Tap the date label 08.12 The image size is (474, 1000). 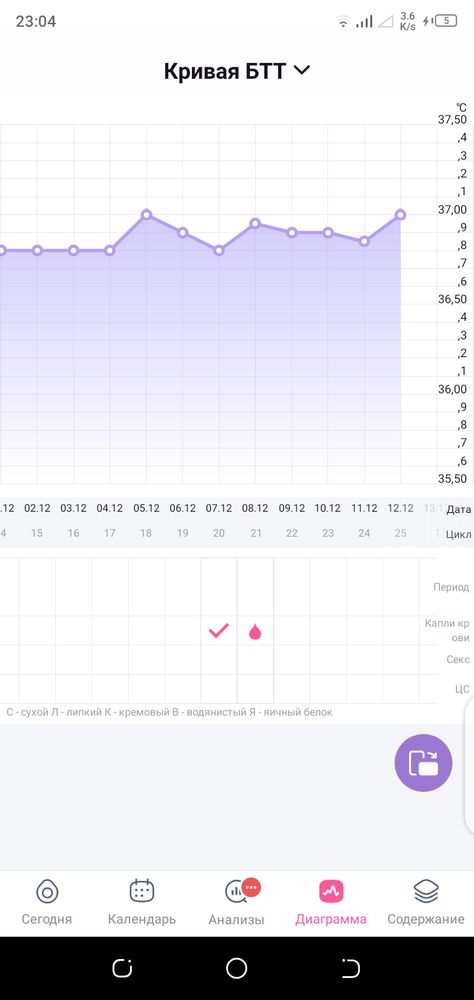(255, 508)
